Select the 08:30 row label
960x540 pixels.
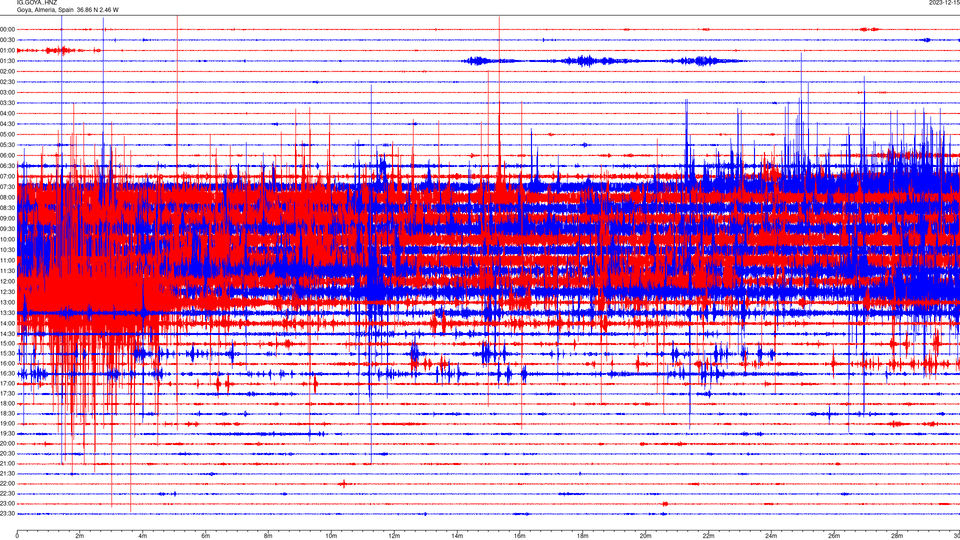pyautogui.click(x=8, y=208)
